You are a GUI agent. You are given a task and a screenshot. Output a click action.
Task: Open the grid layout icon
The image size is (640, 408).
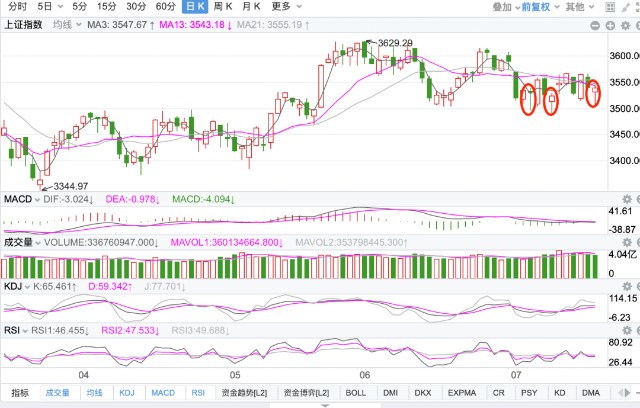610,7
